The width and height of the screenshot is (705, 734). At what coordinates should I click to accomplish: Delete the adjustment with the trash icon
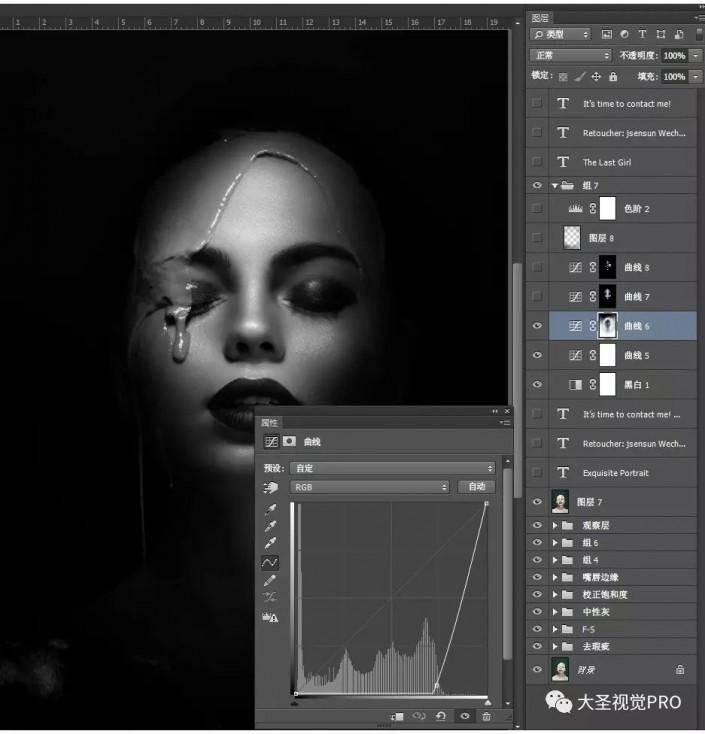486,716
